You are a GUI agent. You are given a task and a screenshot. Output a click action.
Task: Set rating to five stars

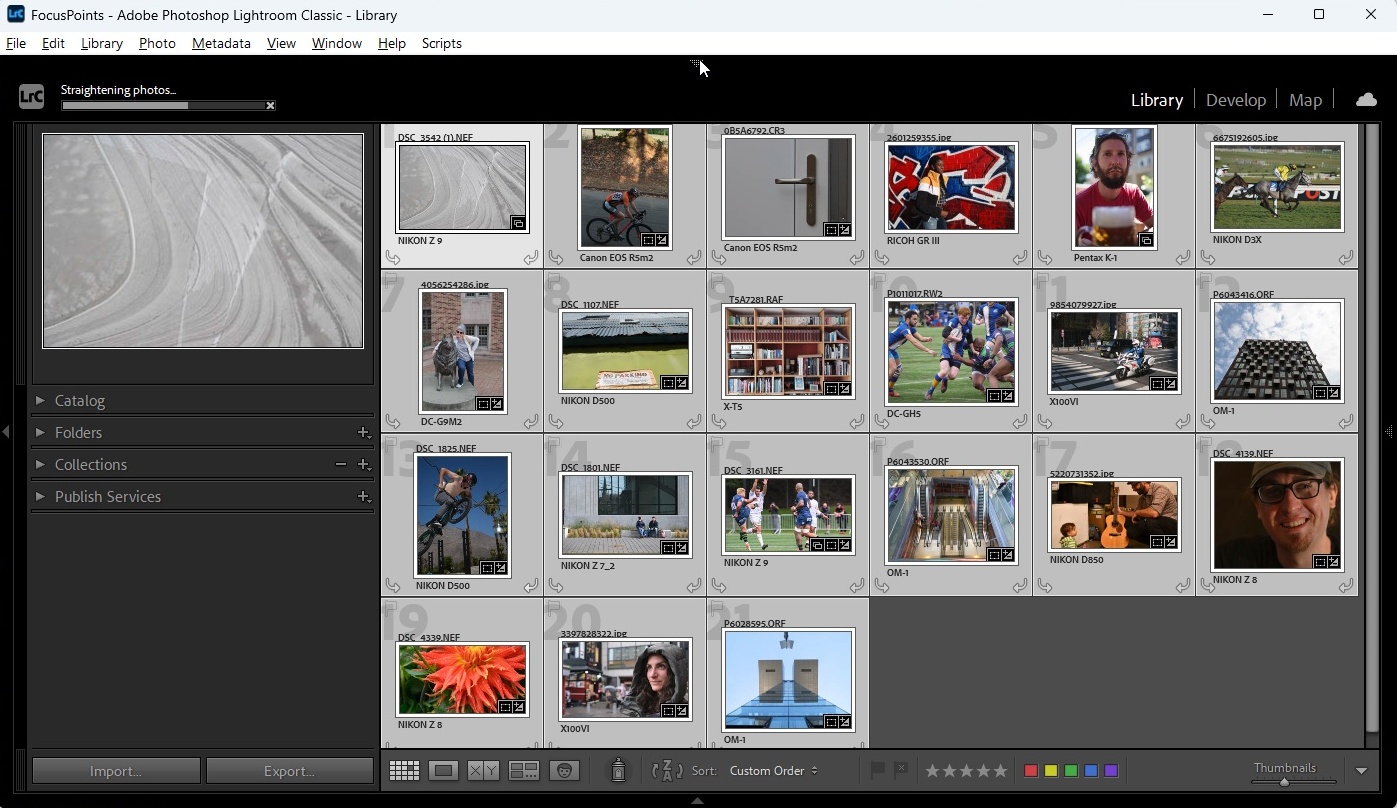pos(1000,770)
